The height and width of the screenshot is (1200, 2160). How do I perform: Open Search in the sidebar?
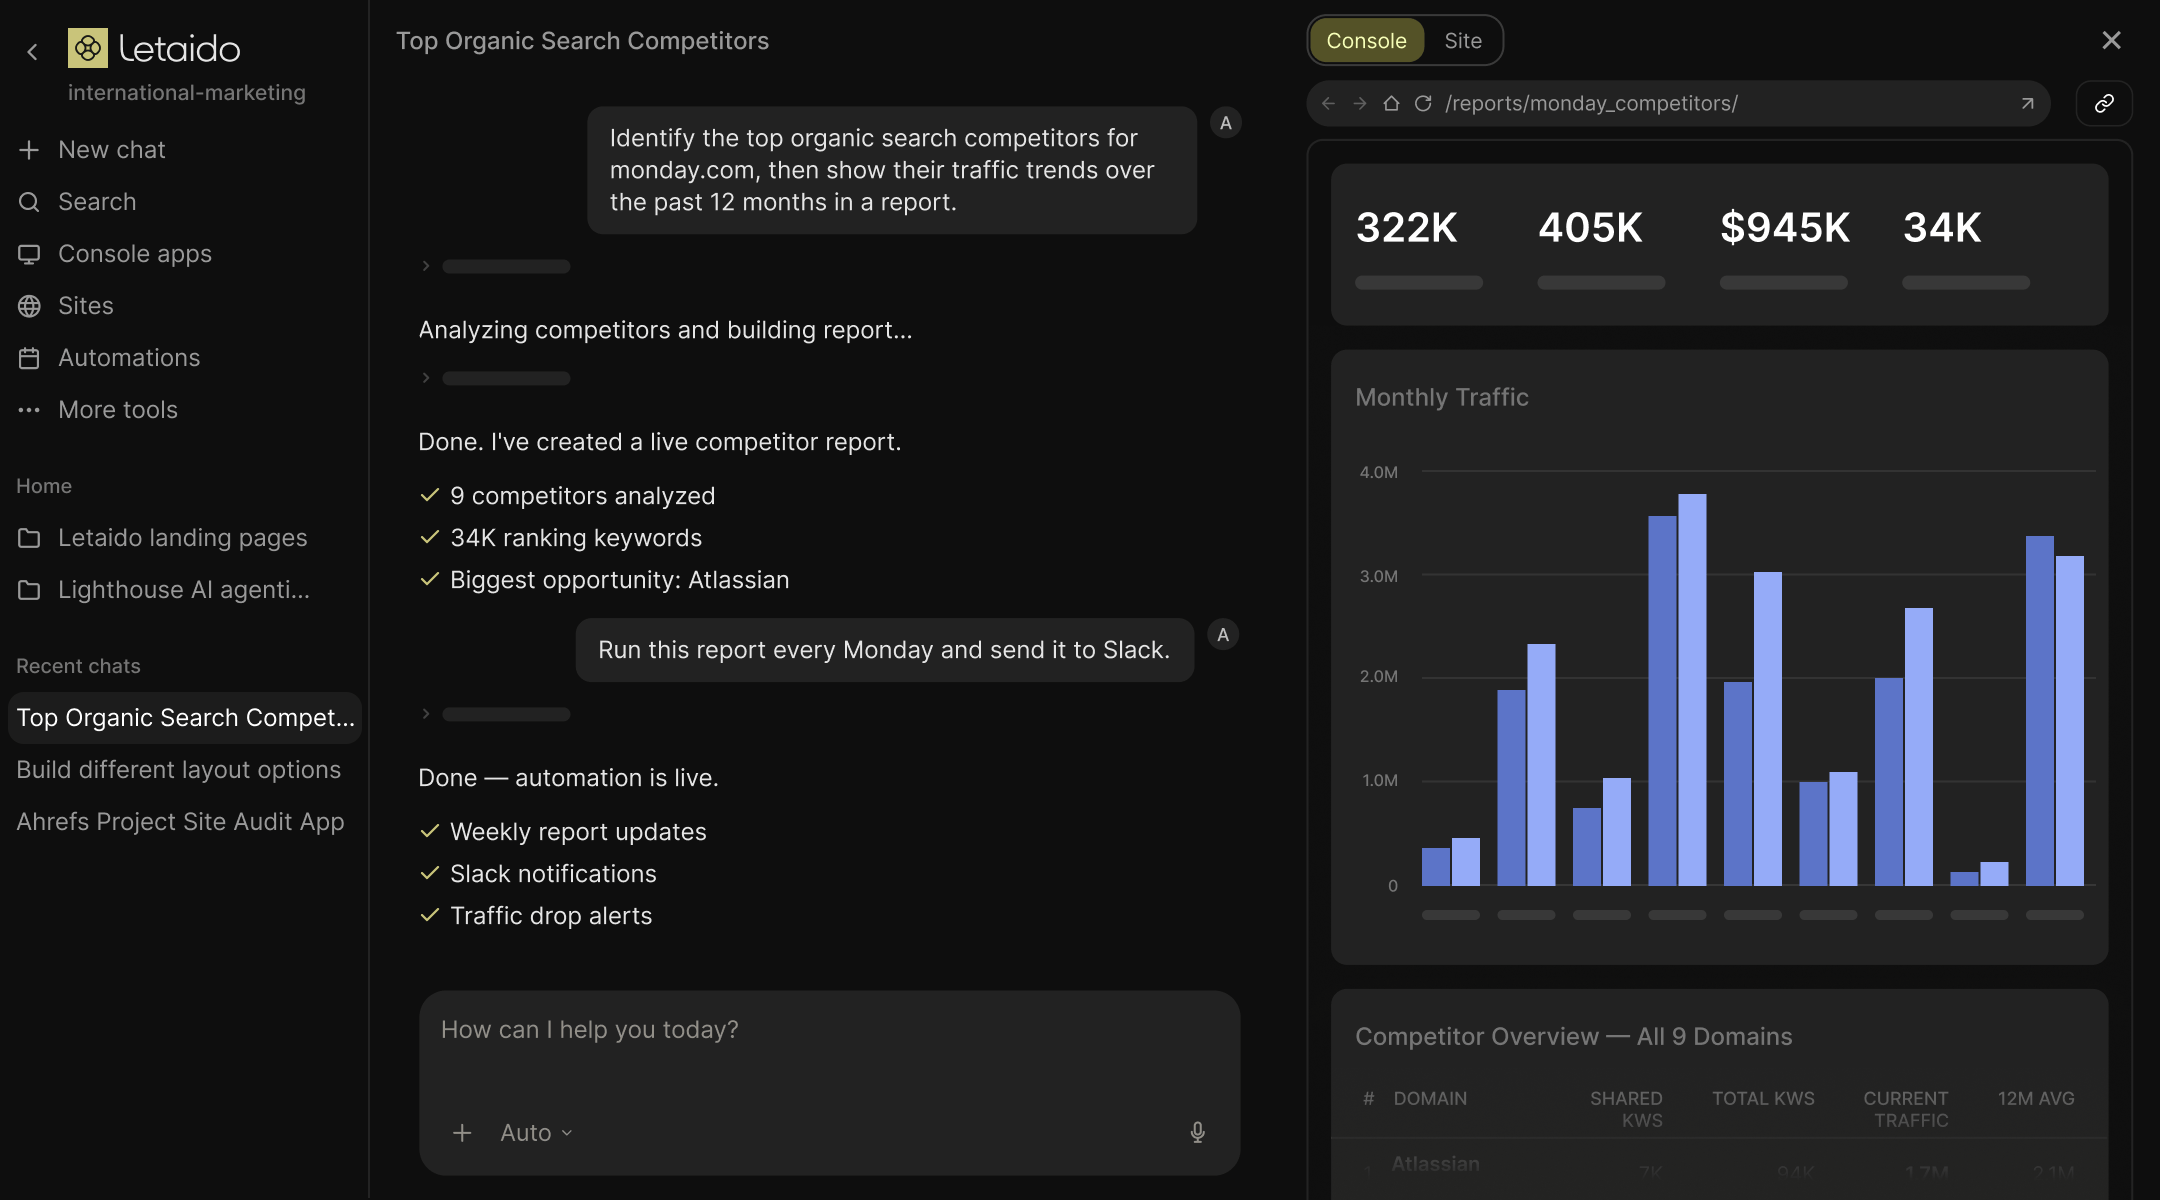77,201
